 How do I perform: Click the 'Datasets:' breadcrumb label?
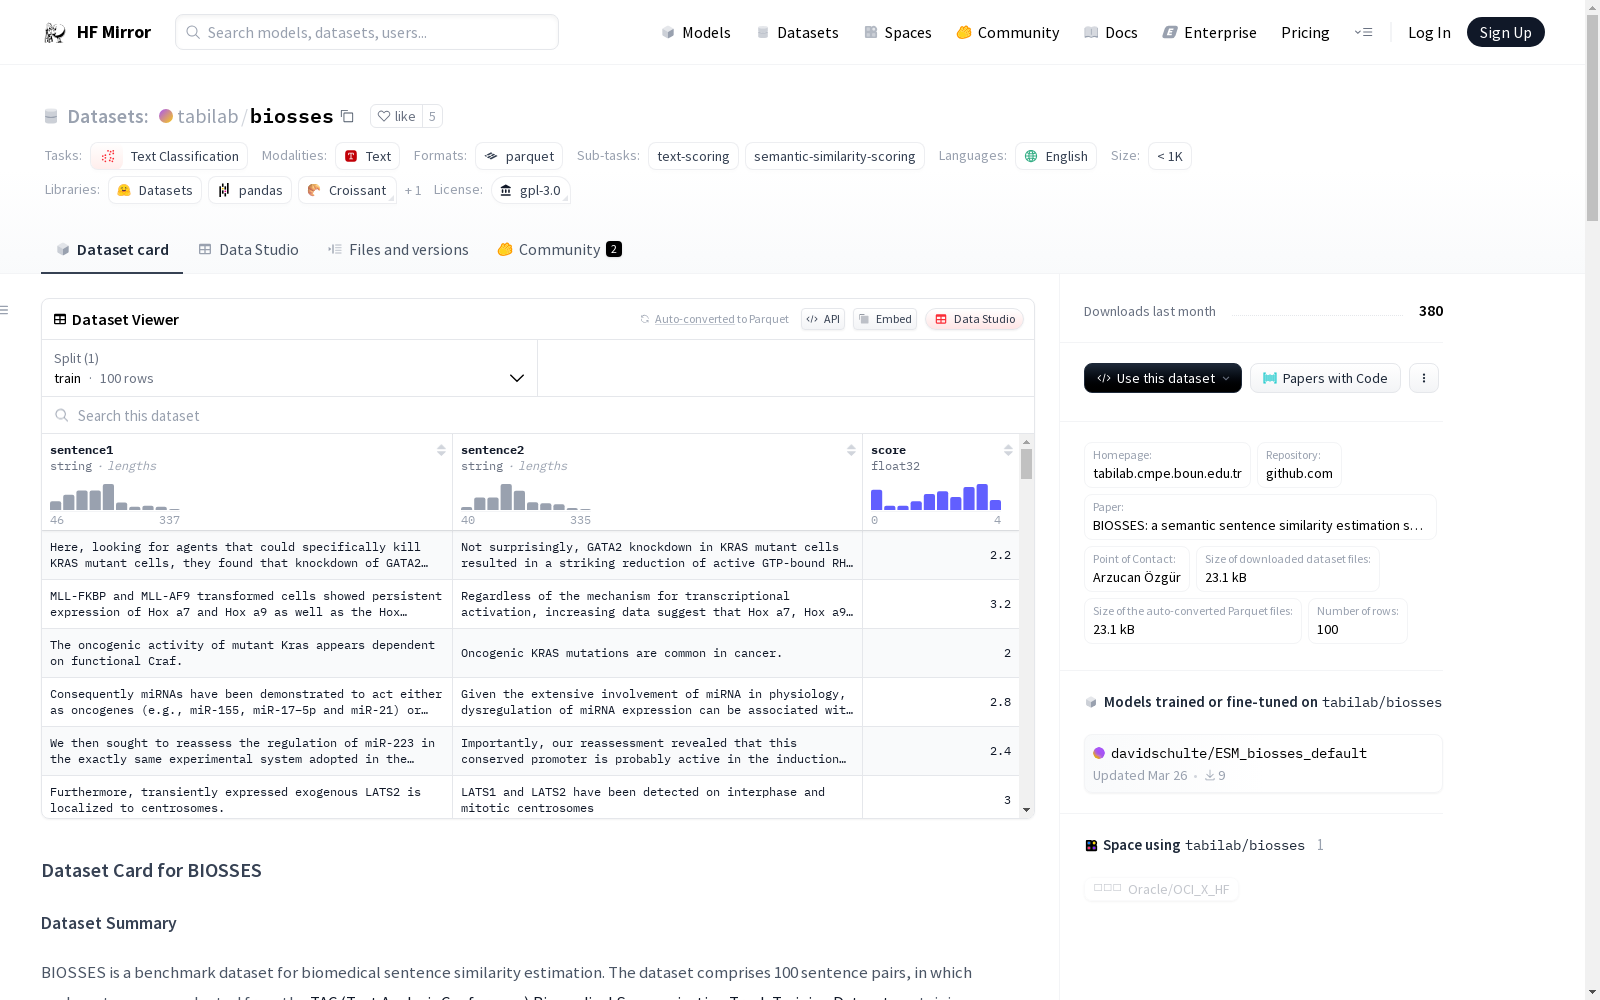108,116
